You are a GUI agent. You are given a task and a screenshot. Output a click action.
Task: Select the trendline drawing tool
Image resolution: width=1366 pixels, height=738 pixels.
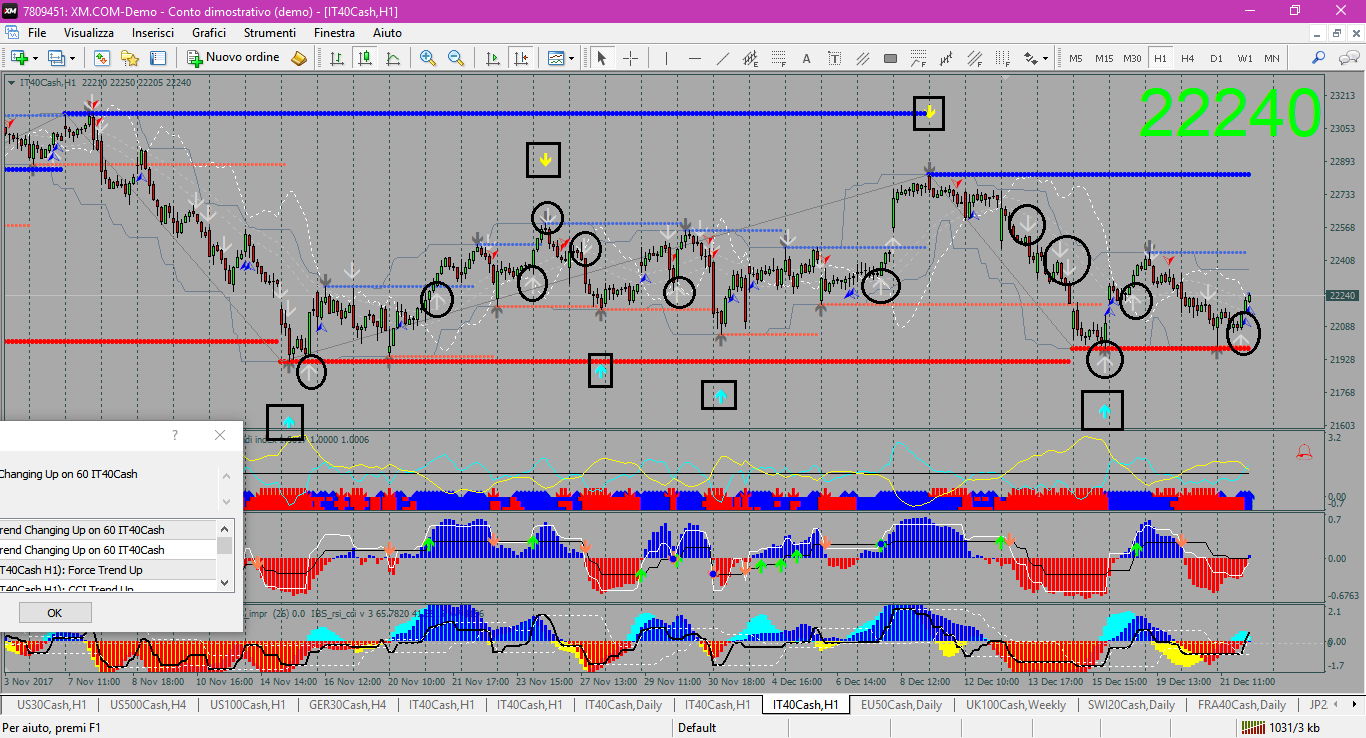(723, 58)
